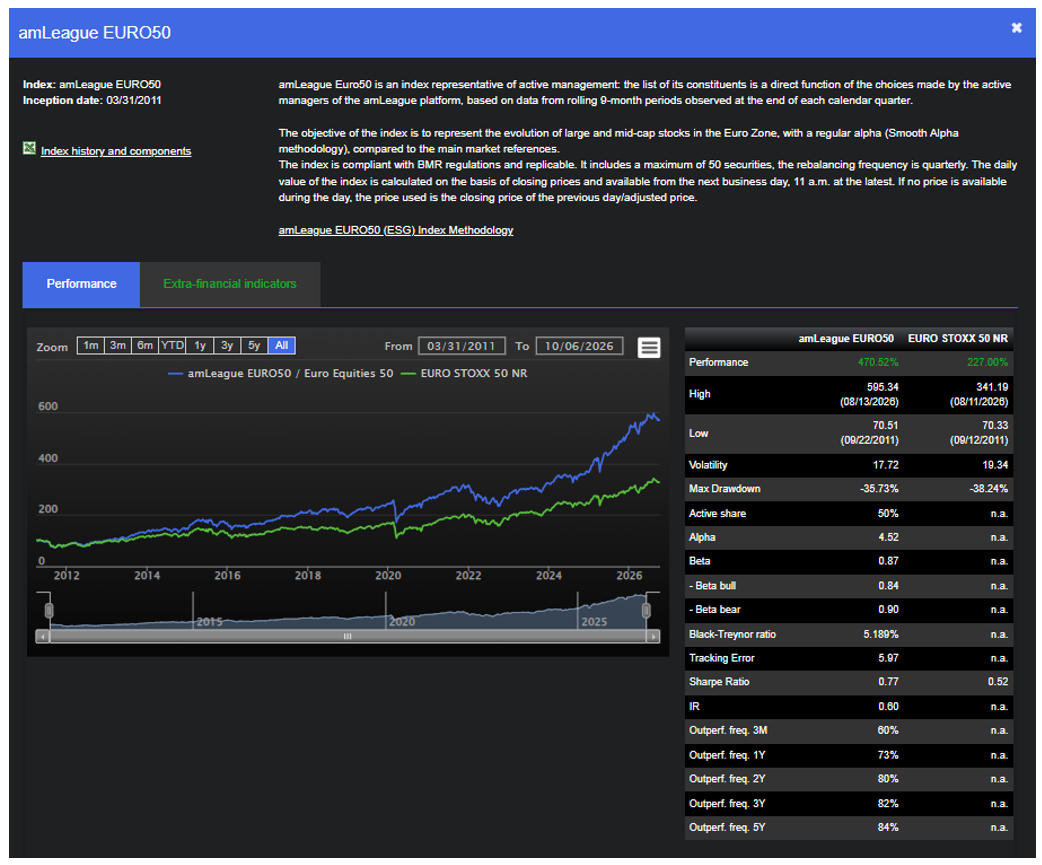This screenshot has height=865, width=1042.
Task: Open the chart hamburger export menu
Action: click(649, 347)
